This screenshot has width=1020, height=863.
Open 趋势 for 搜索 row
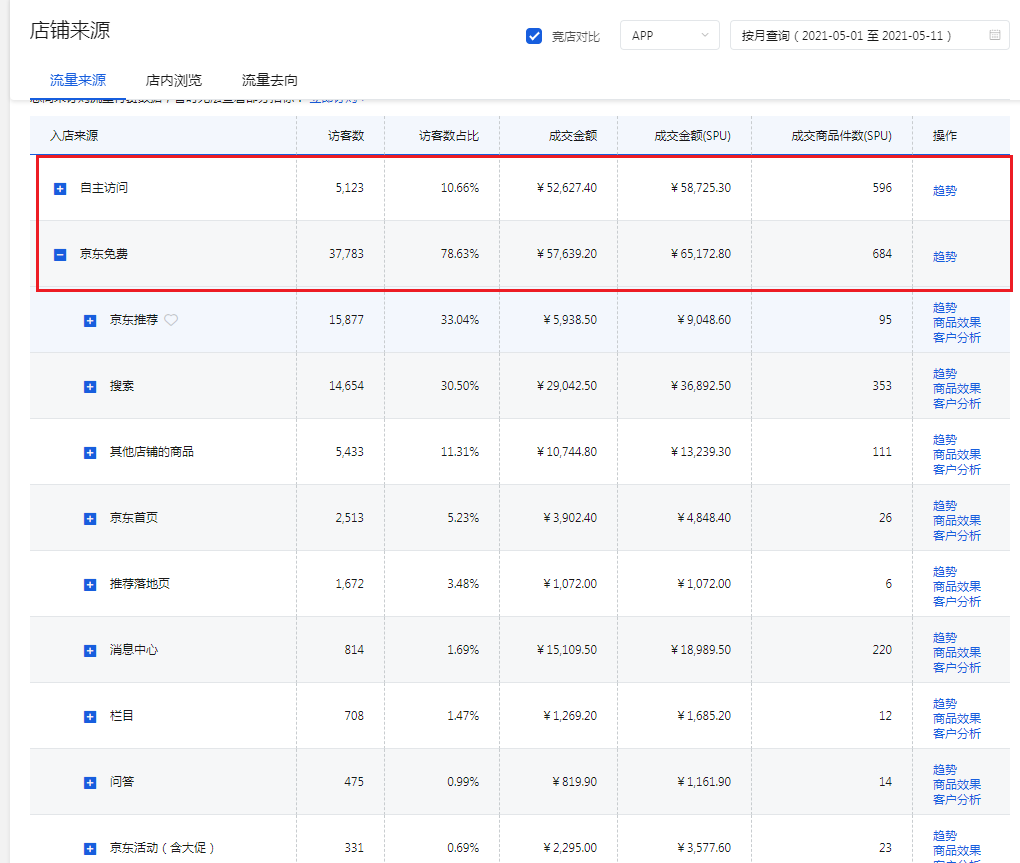pos(945,374)
